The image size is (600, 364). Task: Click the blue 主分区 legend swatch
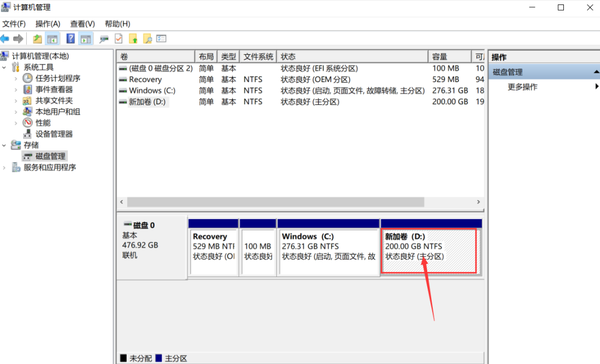159,358
